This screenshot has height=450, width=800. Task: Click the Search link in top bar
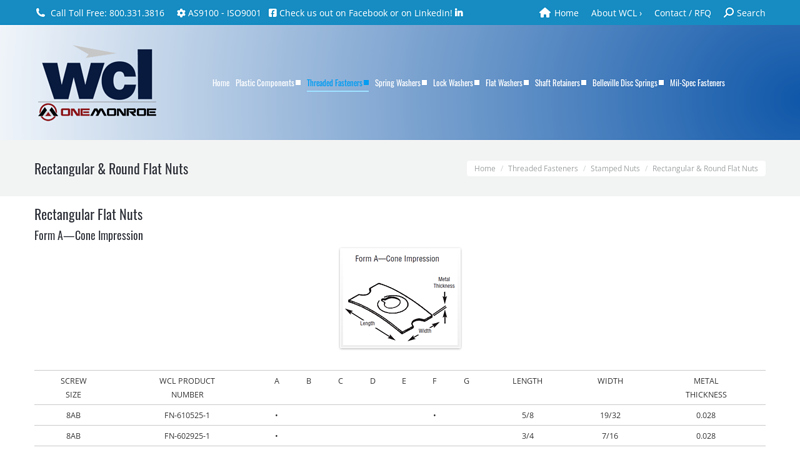[x=751, y=13]
